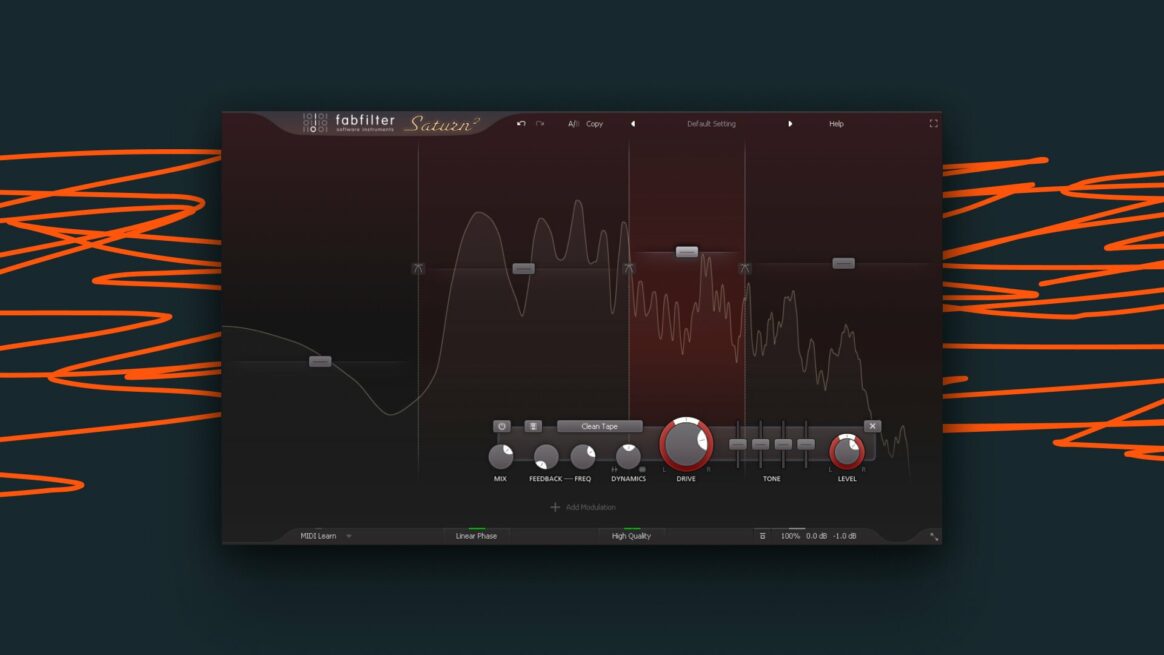Screen dimensions: 1164x655
Task: Click the redo arrow icon
Action: coord(538,123)
